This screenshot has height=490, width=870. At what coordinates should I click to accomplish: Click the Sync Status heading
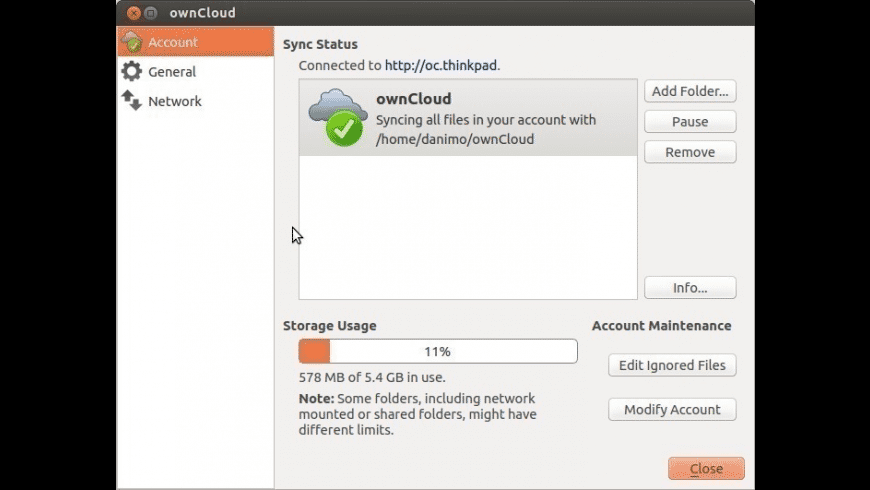[320, 44]
